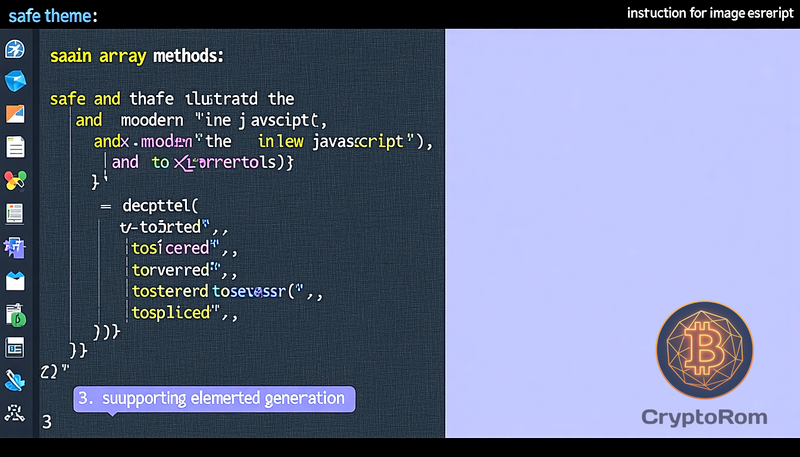
Task: Click the line 'safe and thafe ilutratd the'
Action: click(172, 98)
